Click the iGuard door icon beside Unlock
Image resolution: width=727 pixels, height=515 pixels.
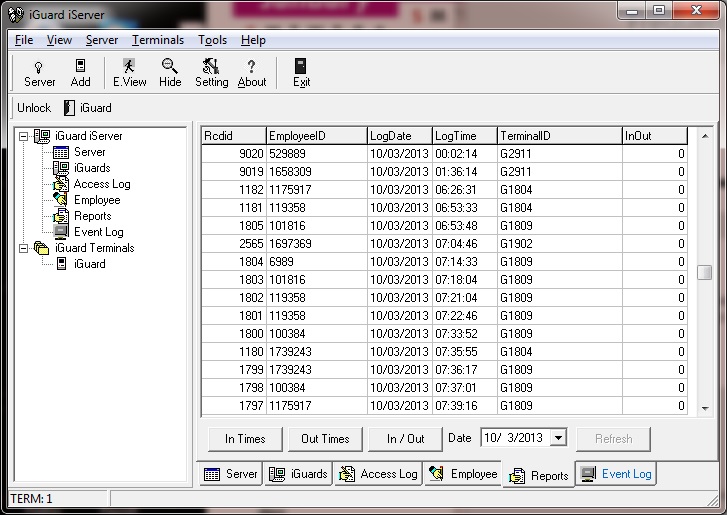(69, 108)
